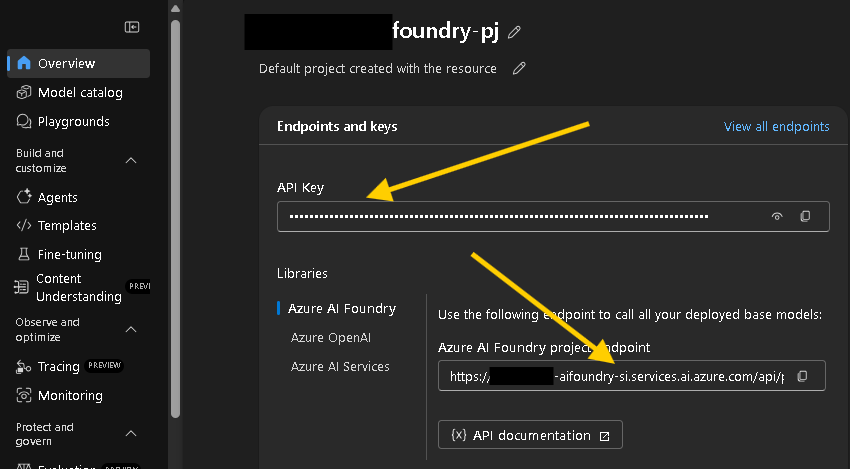
Task: Open the Model catalog
Action: pos(79,93)
